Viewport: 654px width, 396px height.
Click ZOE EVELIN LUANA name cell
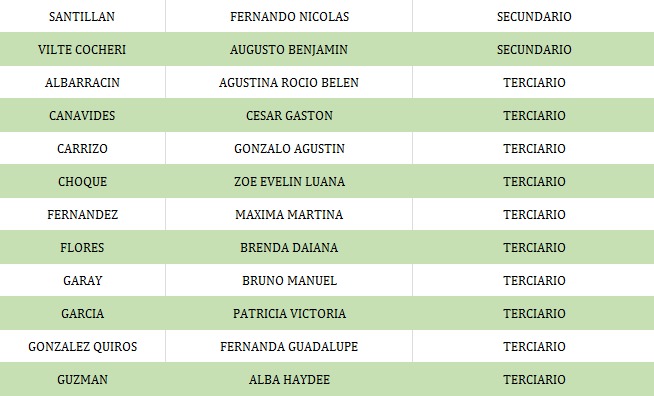click(x=289, y=181)
